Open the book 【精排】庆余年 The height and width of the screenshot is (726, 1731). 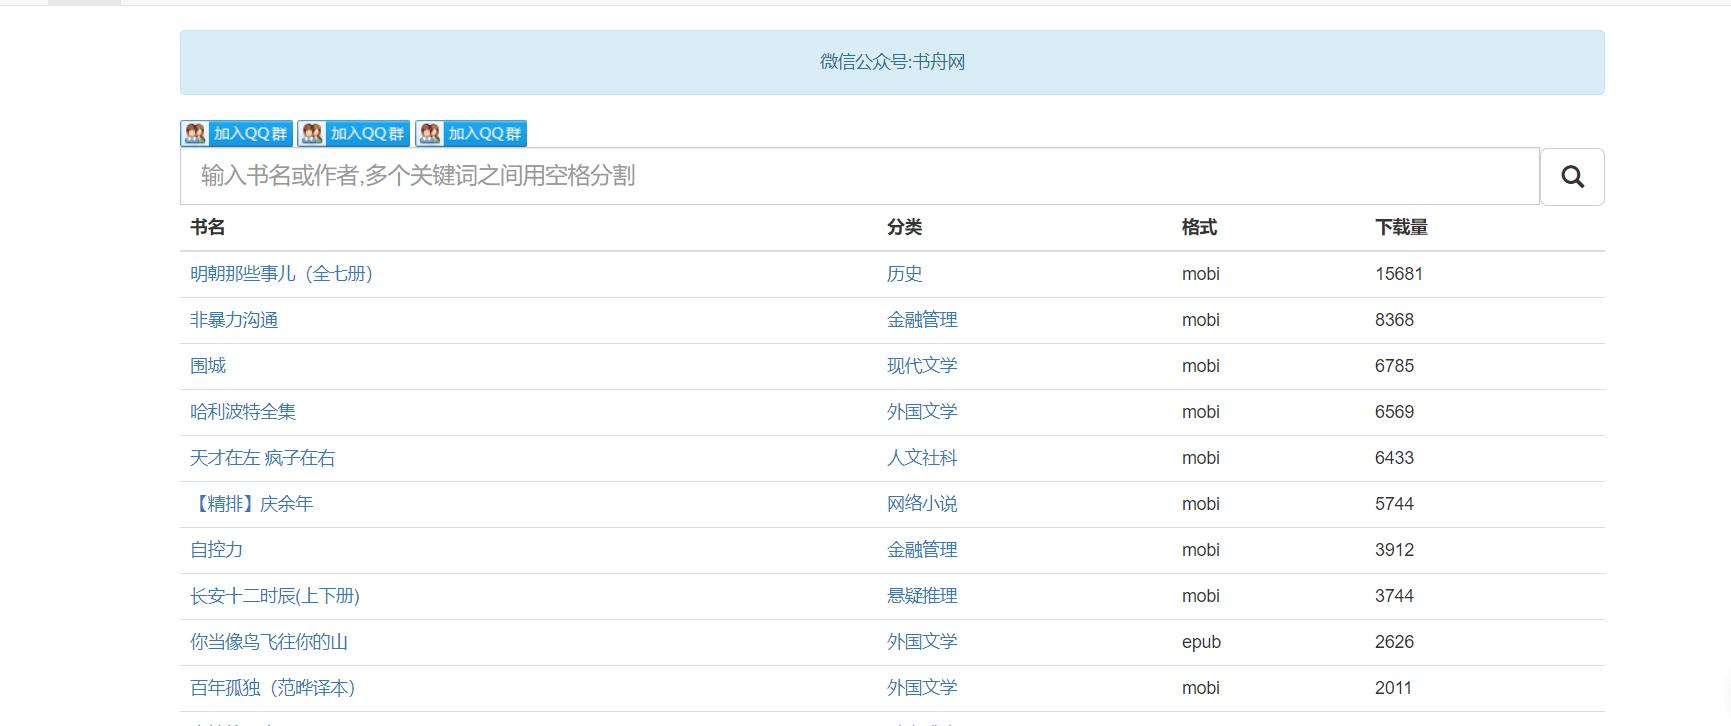coord(252,504)
